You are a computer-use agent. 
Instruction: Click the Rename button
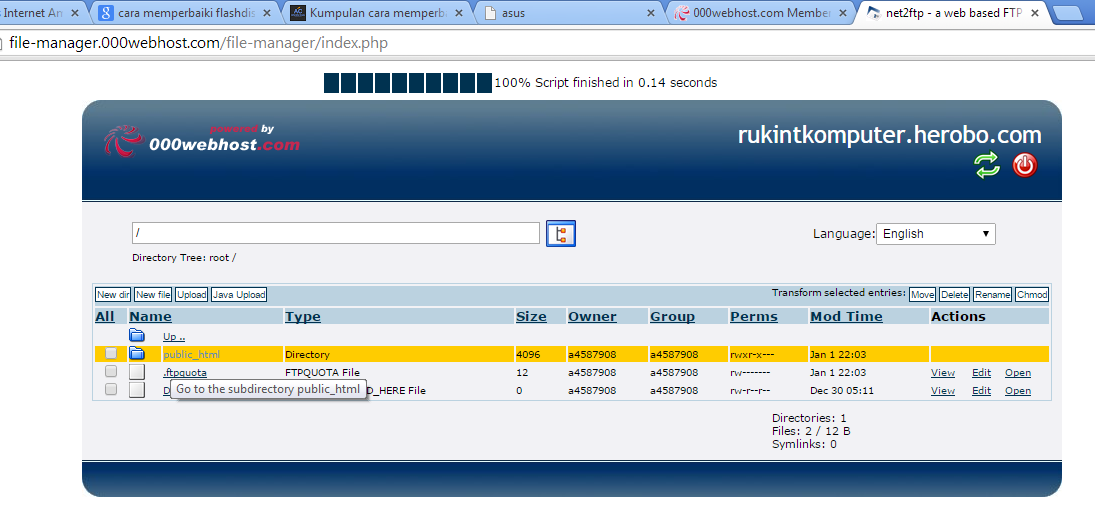992,295
